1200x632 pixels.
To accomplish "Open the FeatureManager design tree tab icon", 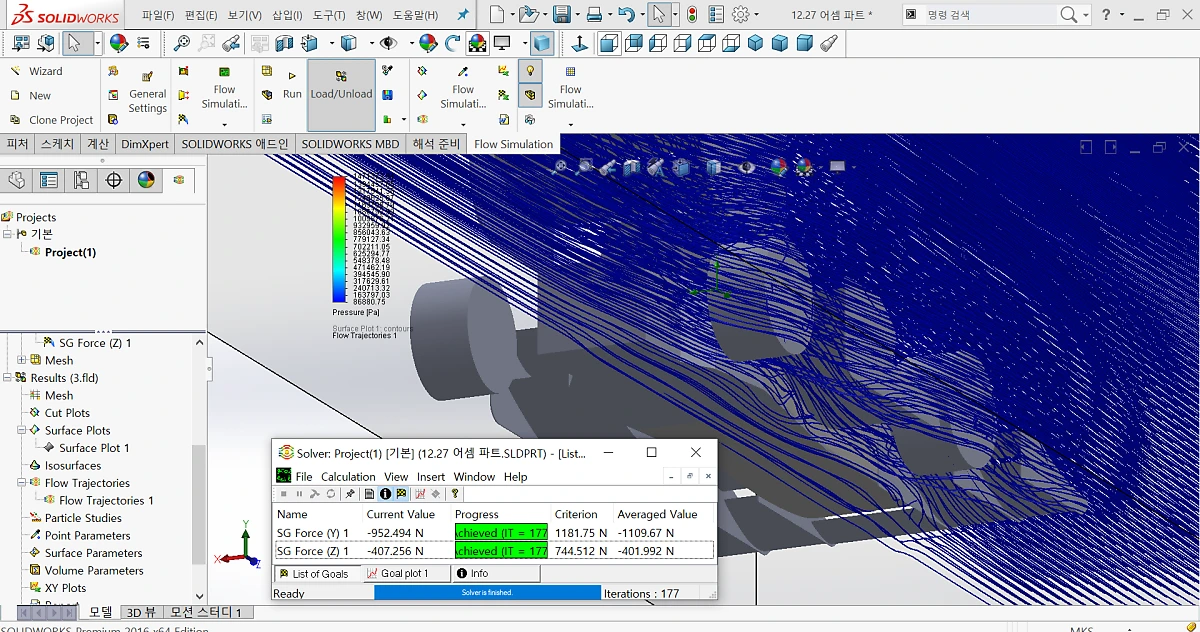I will (x=16, y=180).
